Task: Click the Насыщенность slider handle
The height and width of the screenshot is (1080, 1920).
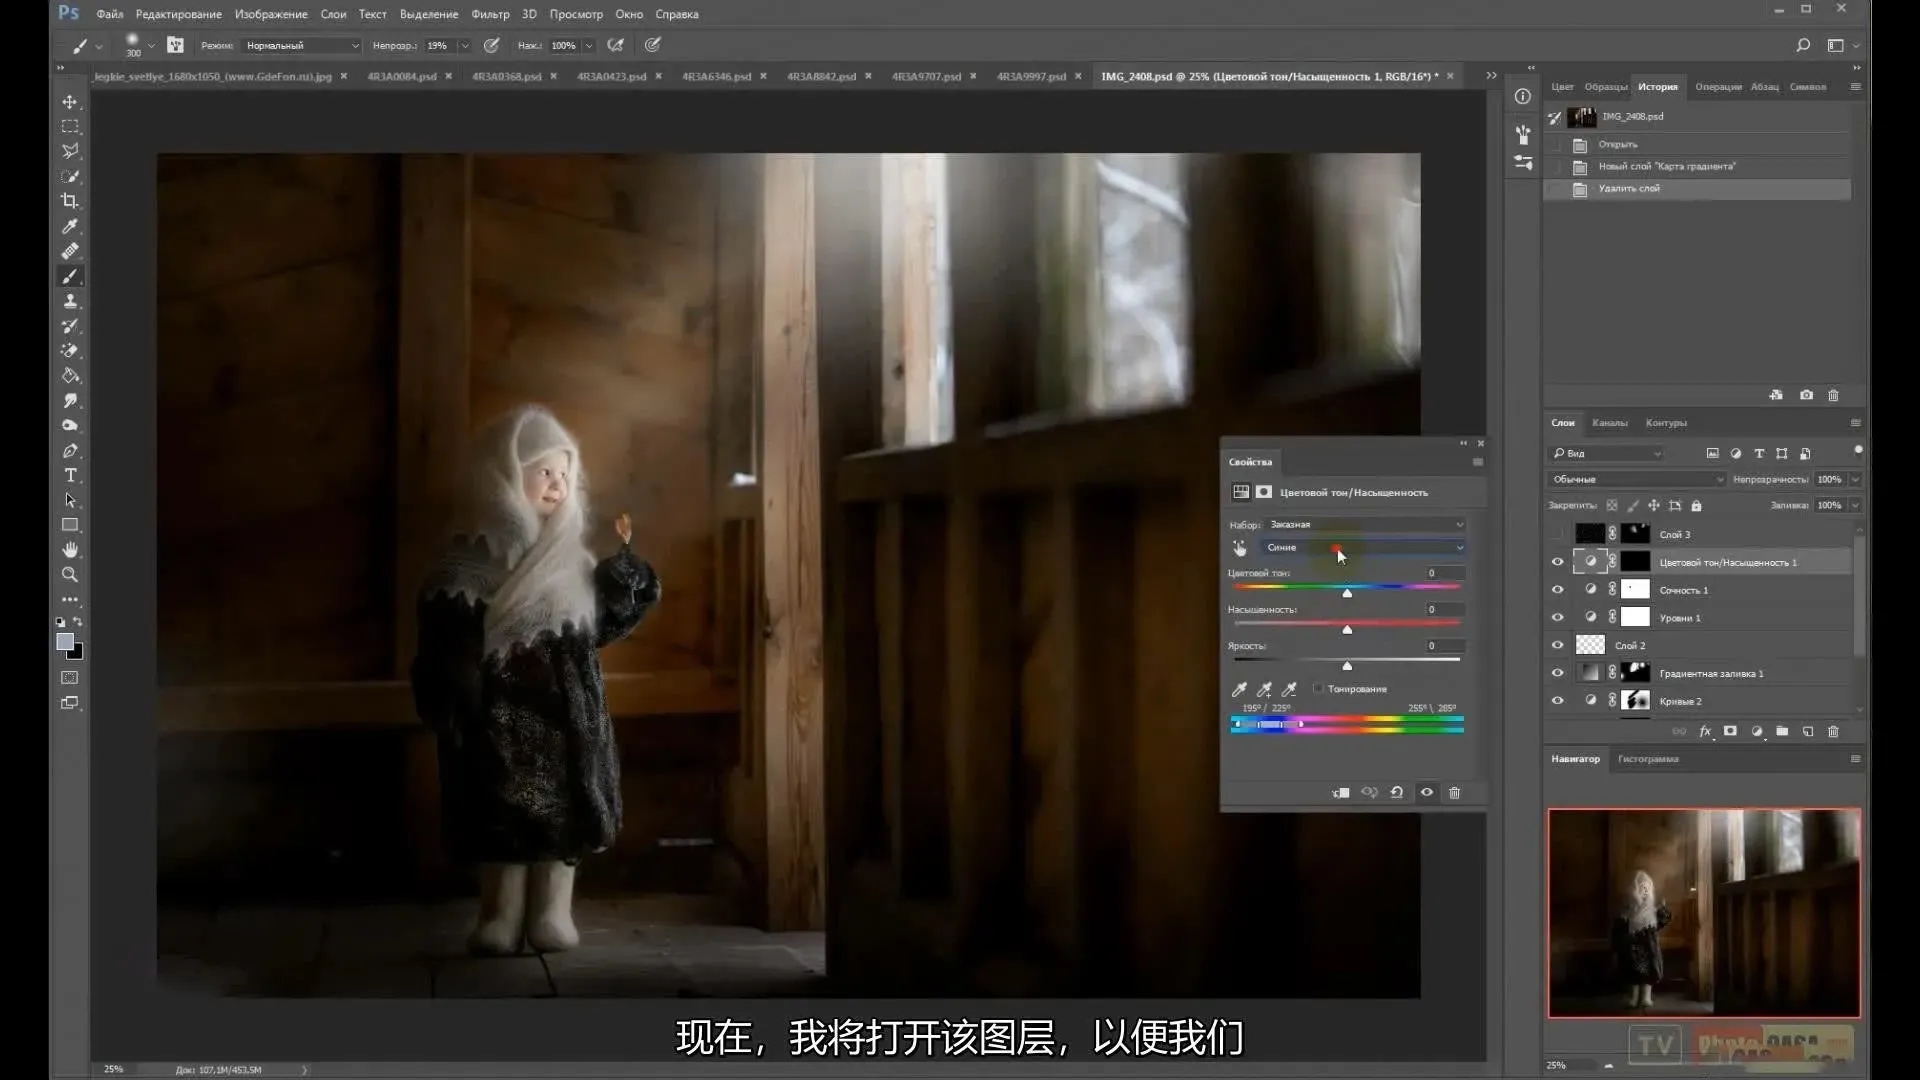Action: 1347,630
